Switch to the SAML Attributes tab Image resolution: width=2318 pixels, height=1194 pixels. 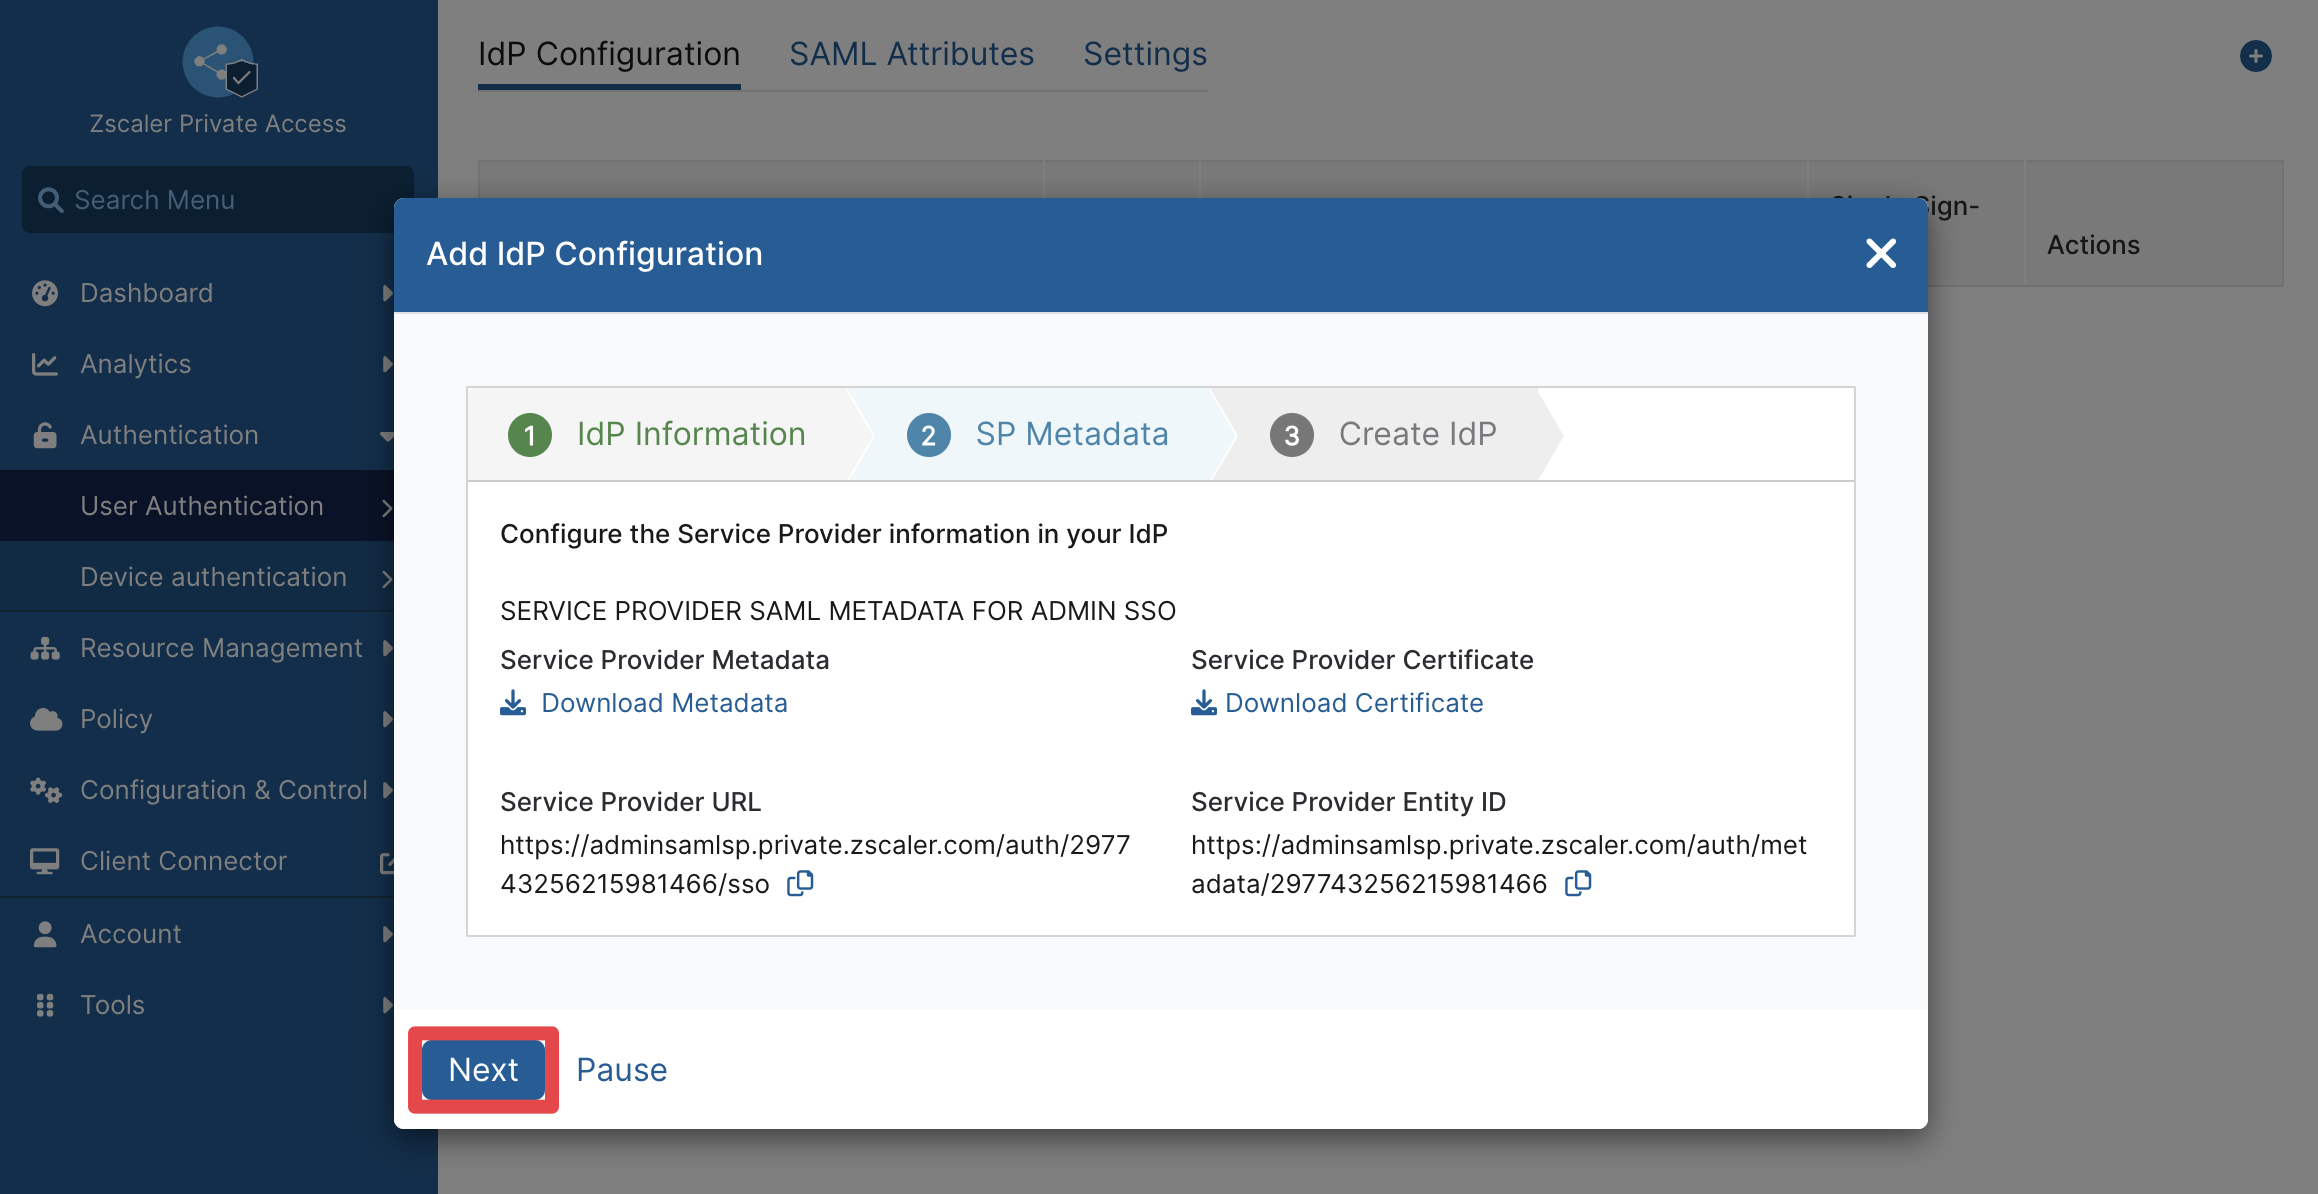click(911, 54)
